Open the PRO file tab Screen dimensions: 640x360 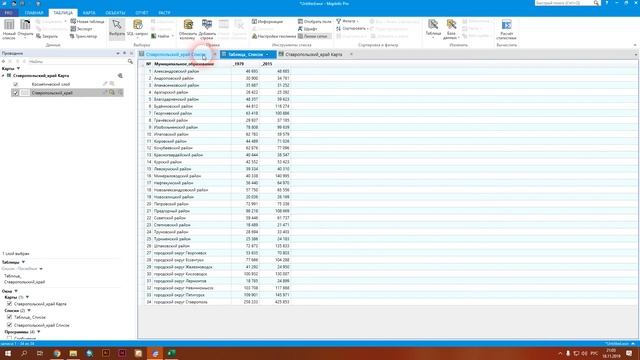pos(9,13)
